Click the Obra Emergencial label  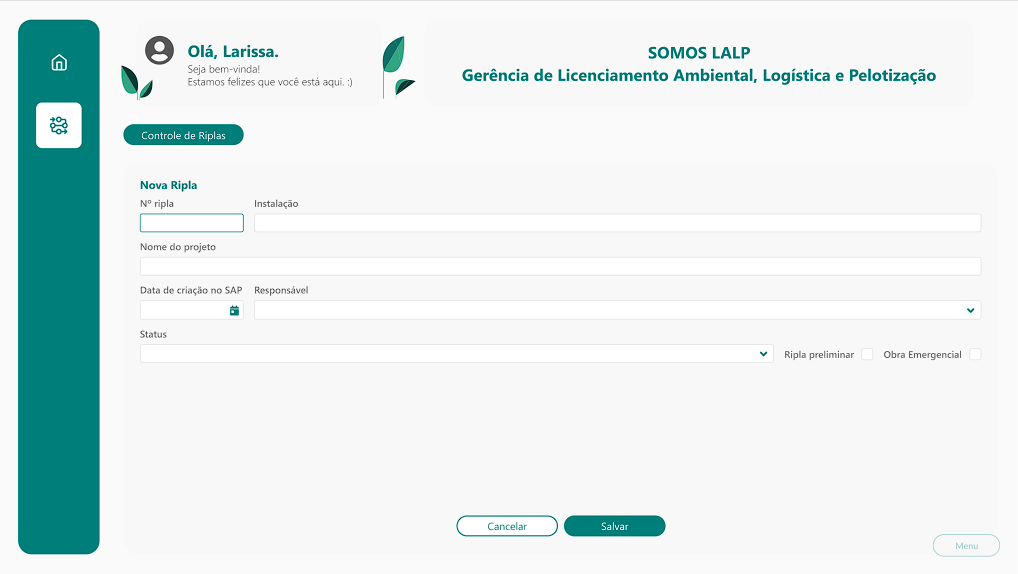[922, 355]
